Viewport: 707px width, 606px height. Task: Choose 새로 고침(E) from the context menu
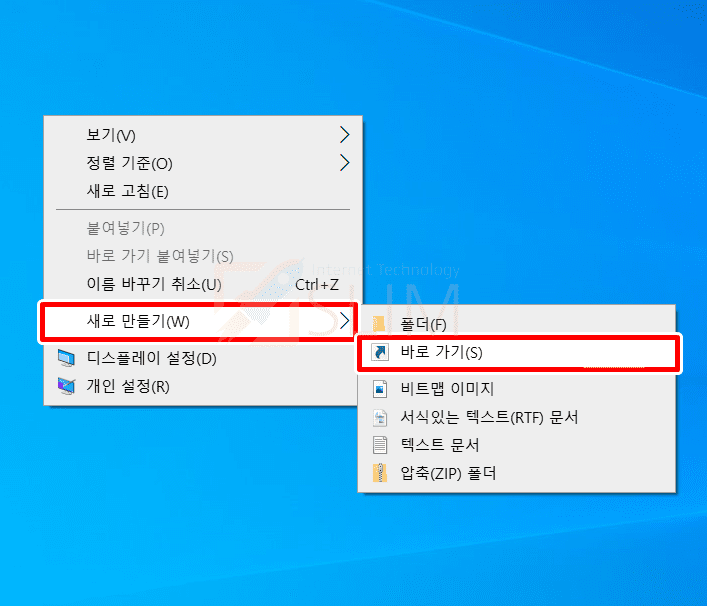click(203, 191)
